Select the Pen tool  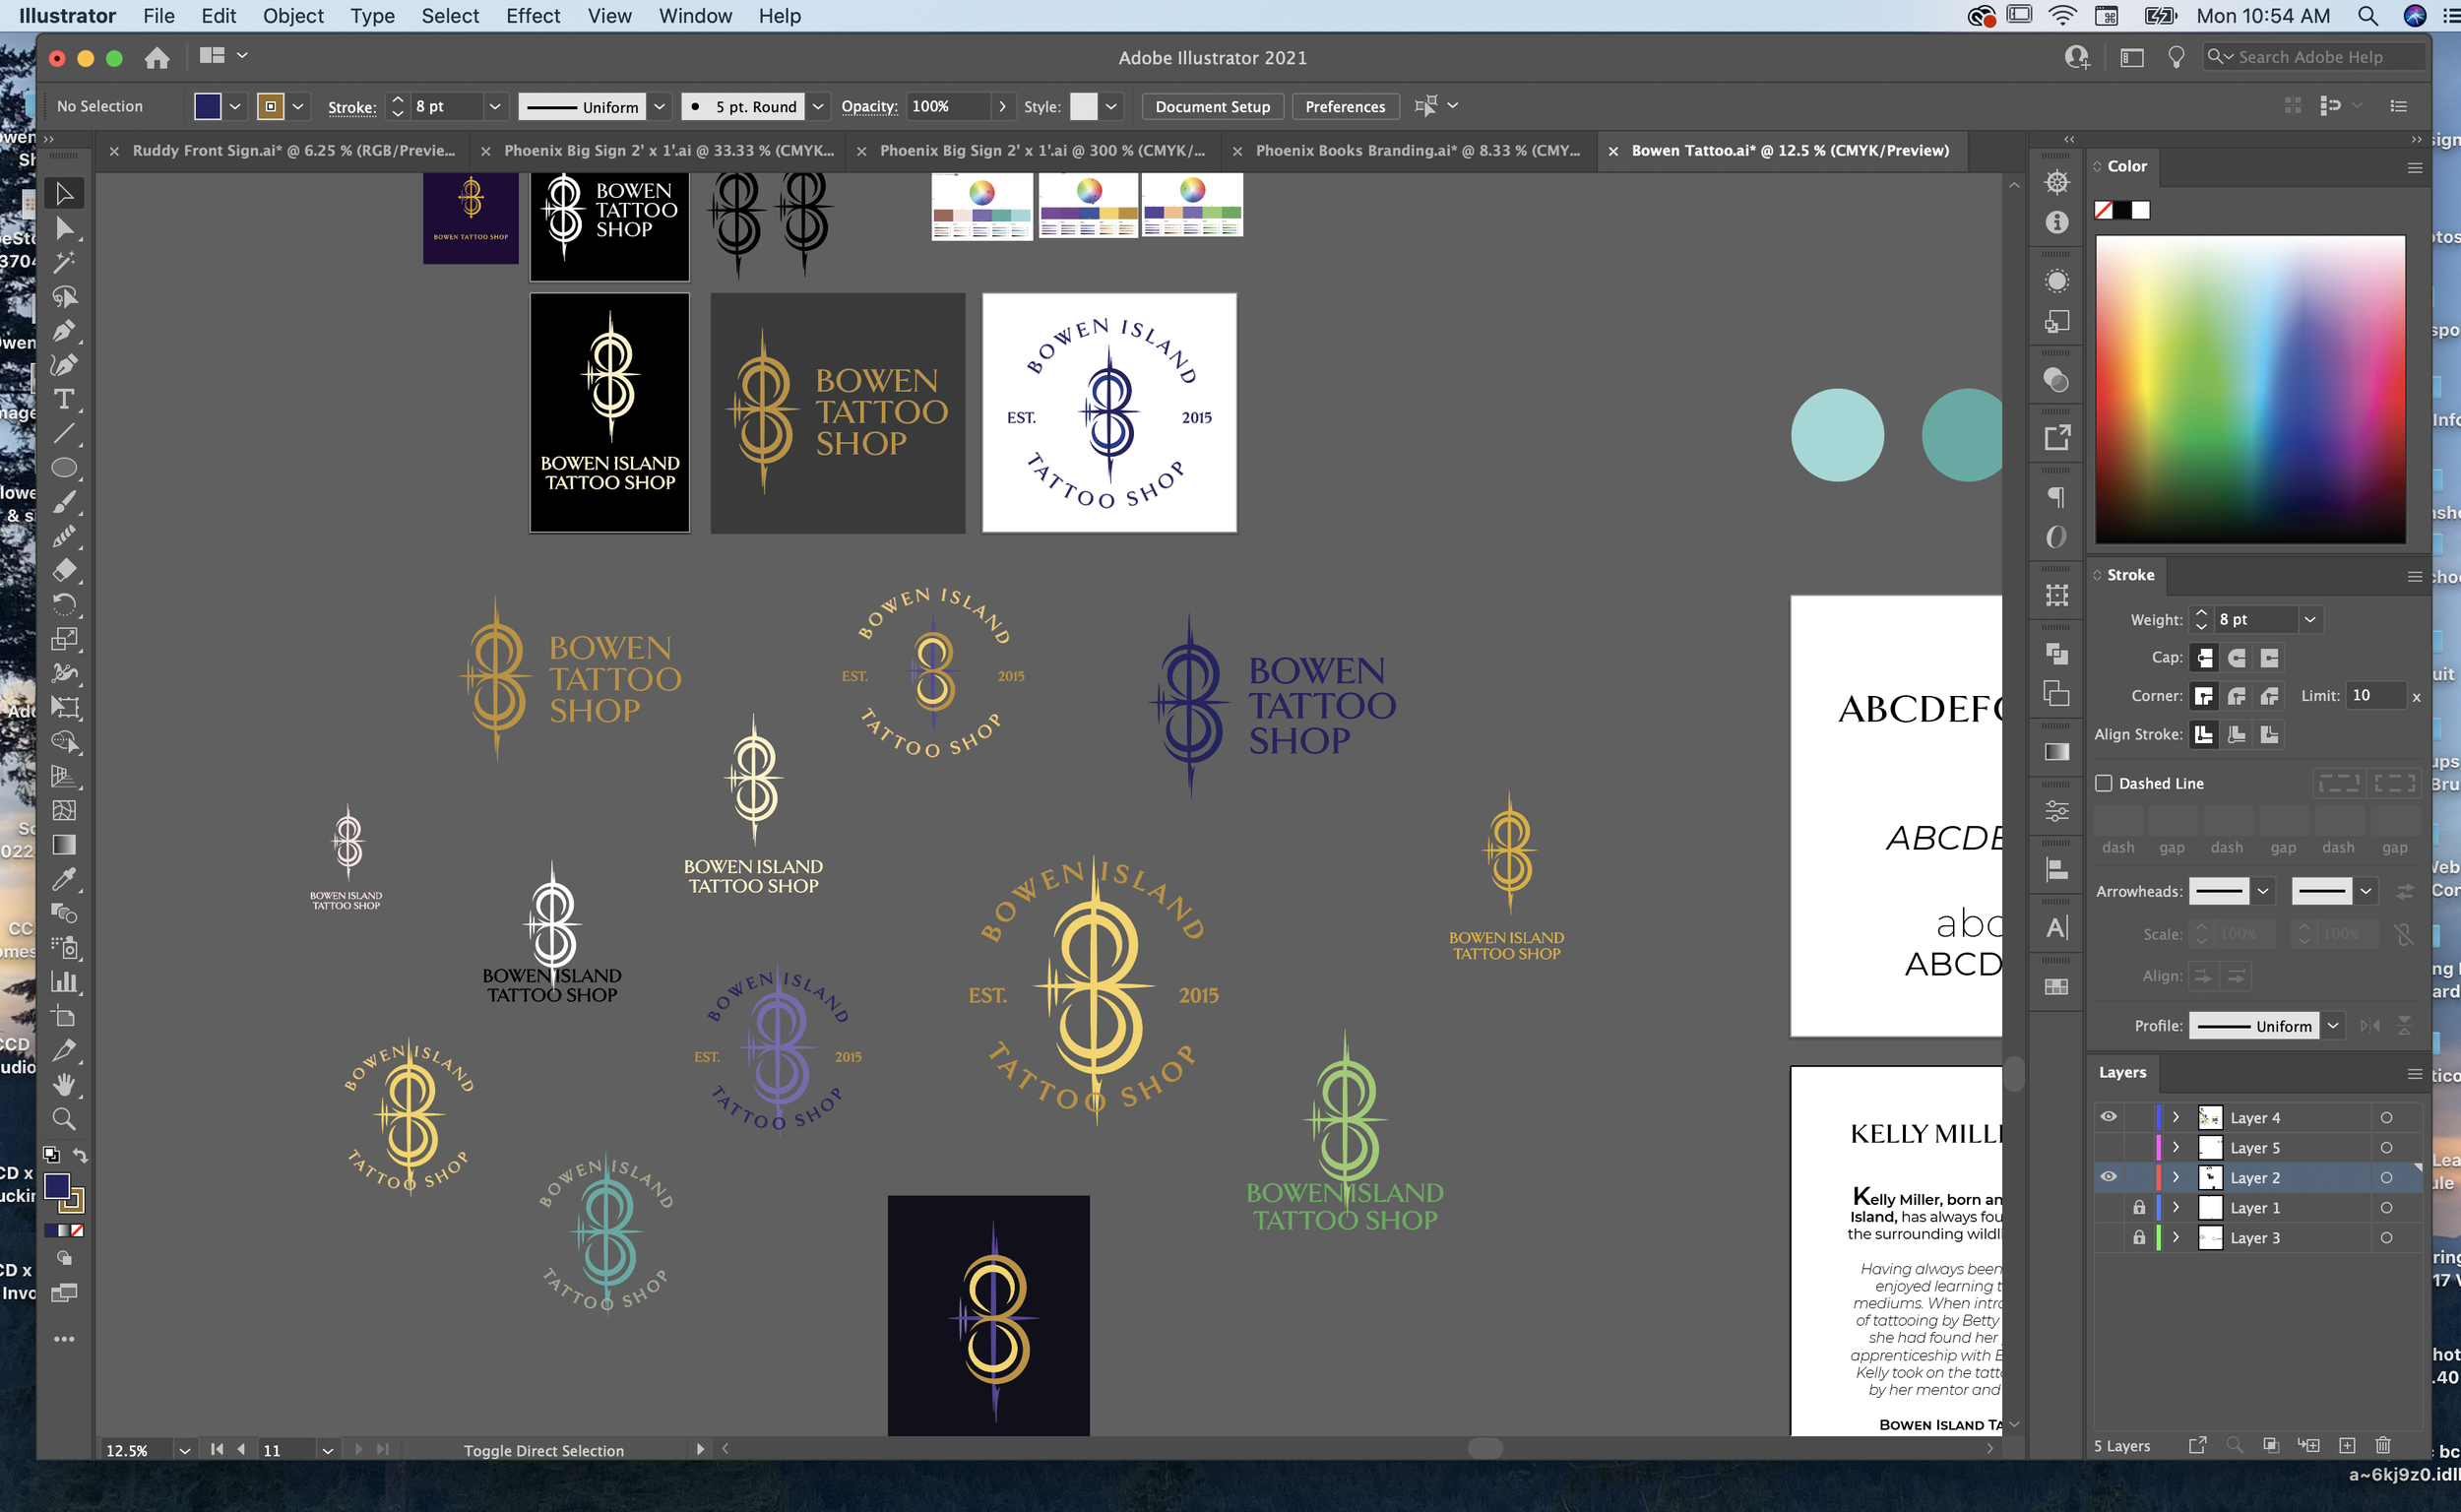click(64, 331)
